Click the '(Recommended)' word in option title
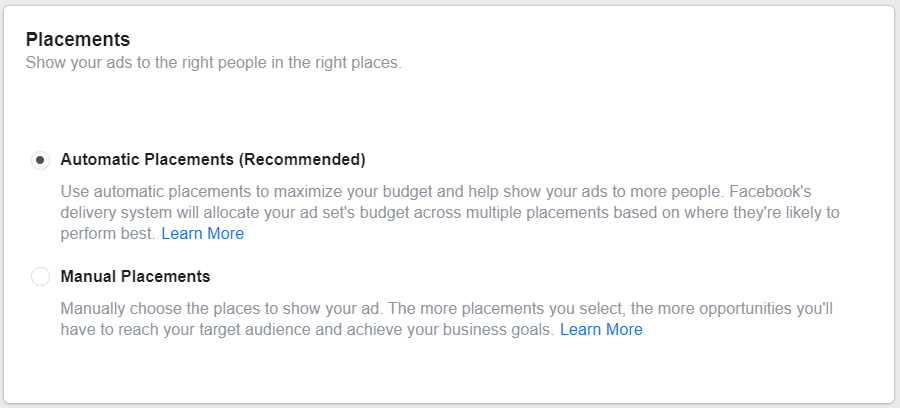 click(301, 160)
